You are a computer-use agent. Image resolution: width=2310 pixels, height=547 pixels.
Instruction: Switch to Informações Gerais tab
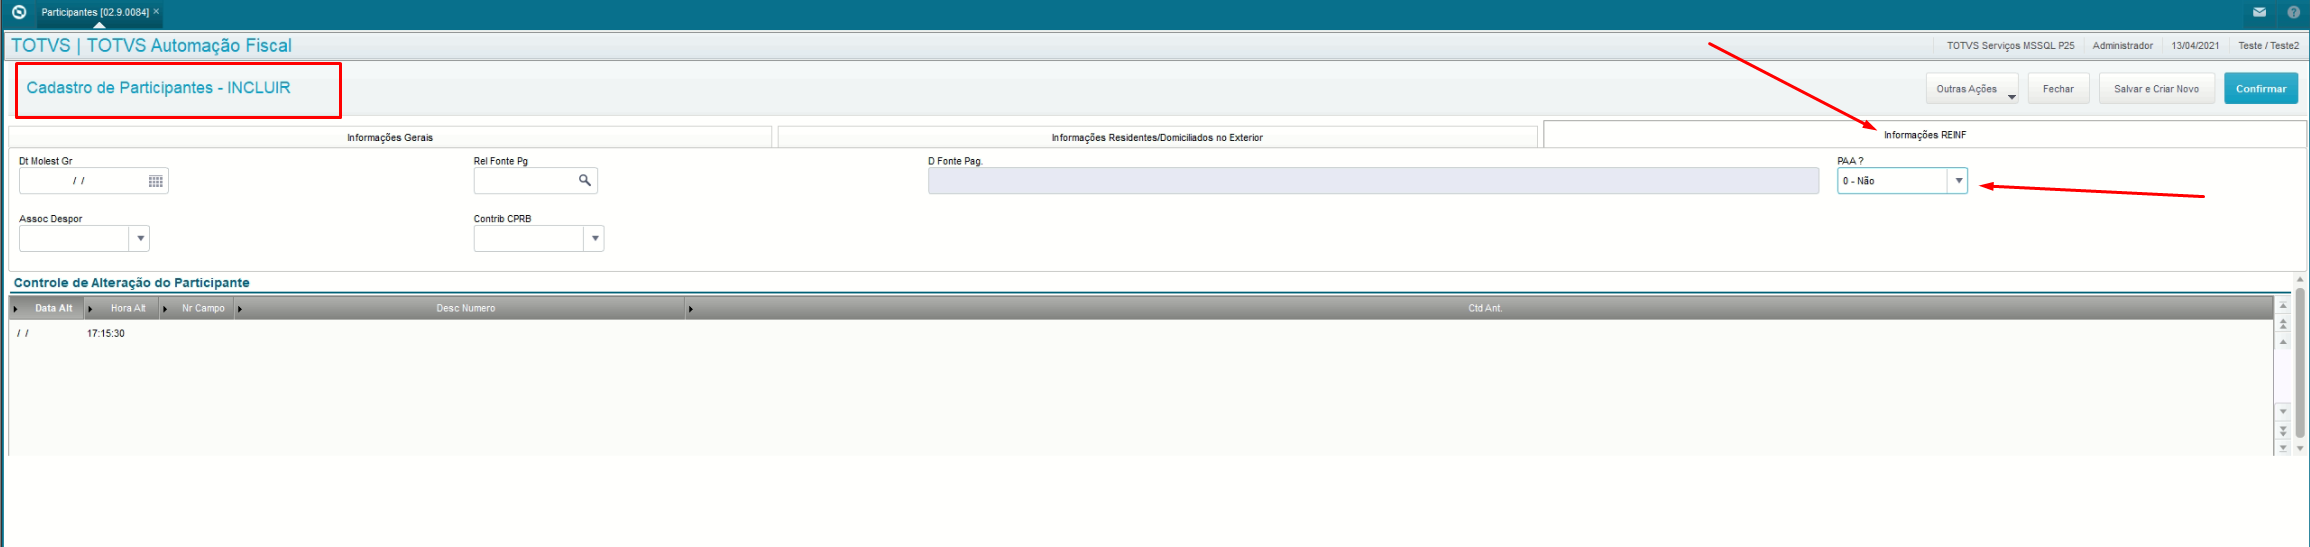[x=390, y=137]
